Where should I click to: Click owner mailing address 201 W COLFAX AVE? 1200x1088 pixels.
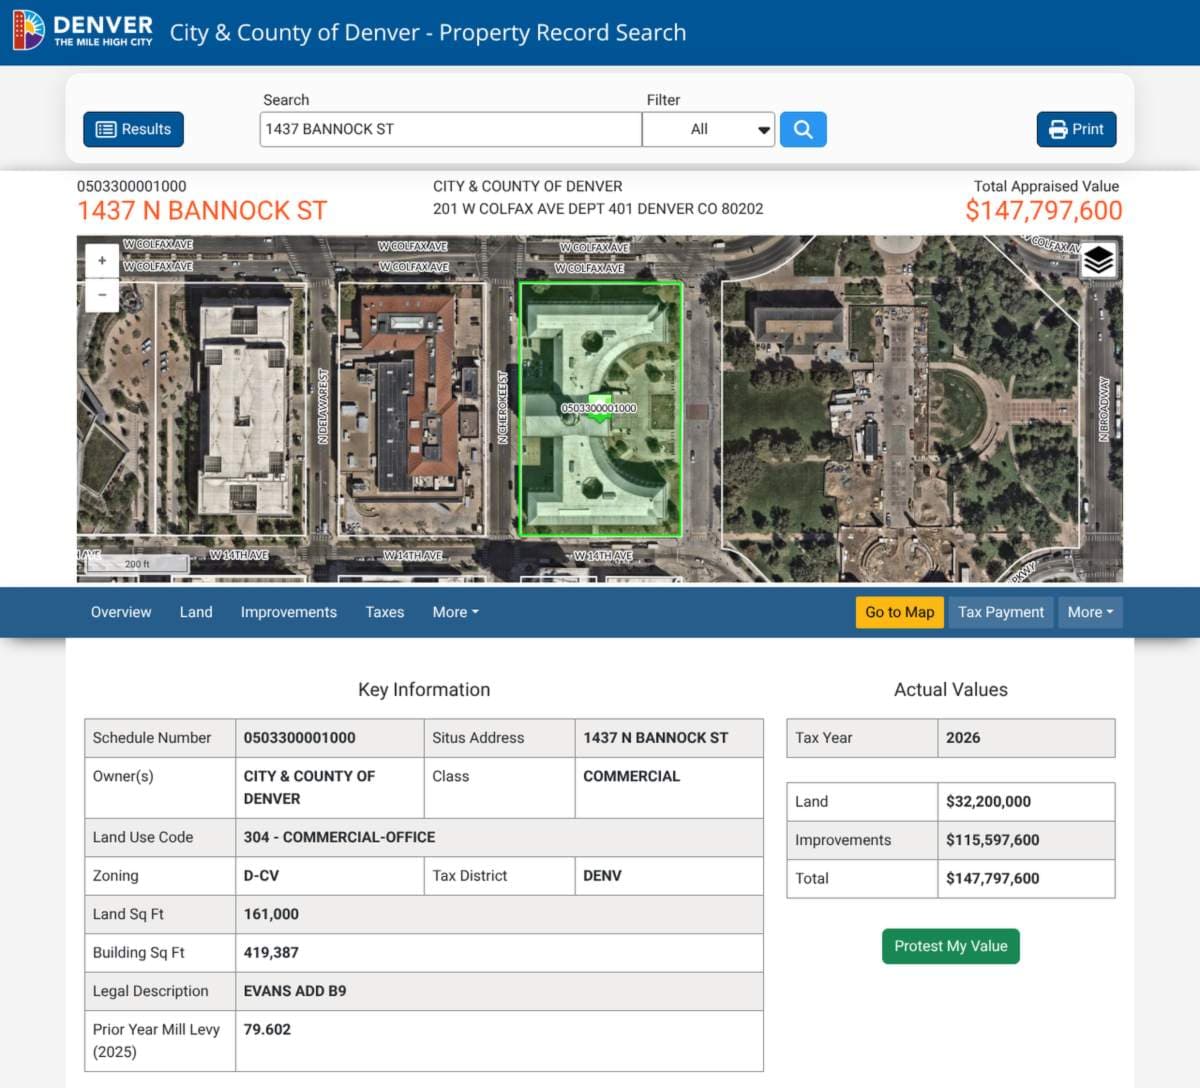tap(598, 209)
